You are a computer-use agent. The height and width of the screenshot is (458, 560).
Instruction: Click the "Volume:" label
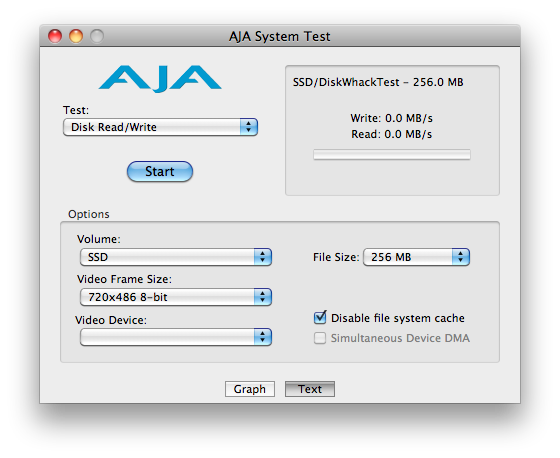click(x=99, y=239)
